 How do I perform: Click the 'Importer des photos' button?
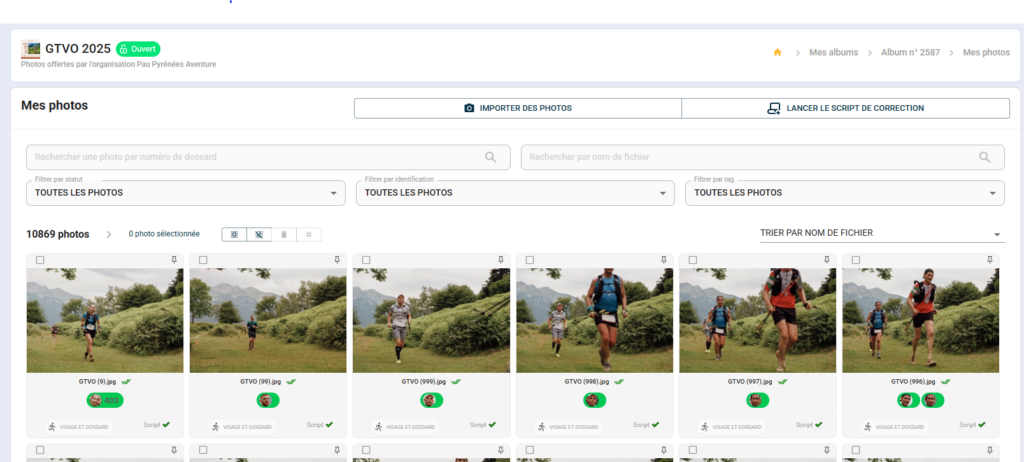click(517, 108)
